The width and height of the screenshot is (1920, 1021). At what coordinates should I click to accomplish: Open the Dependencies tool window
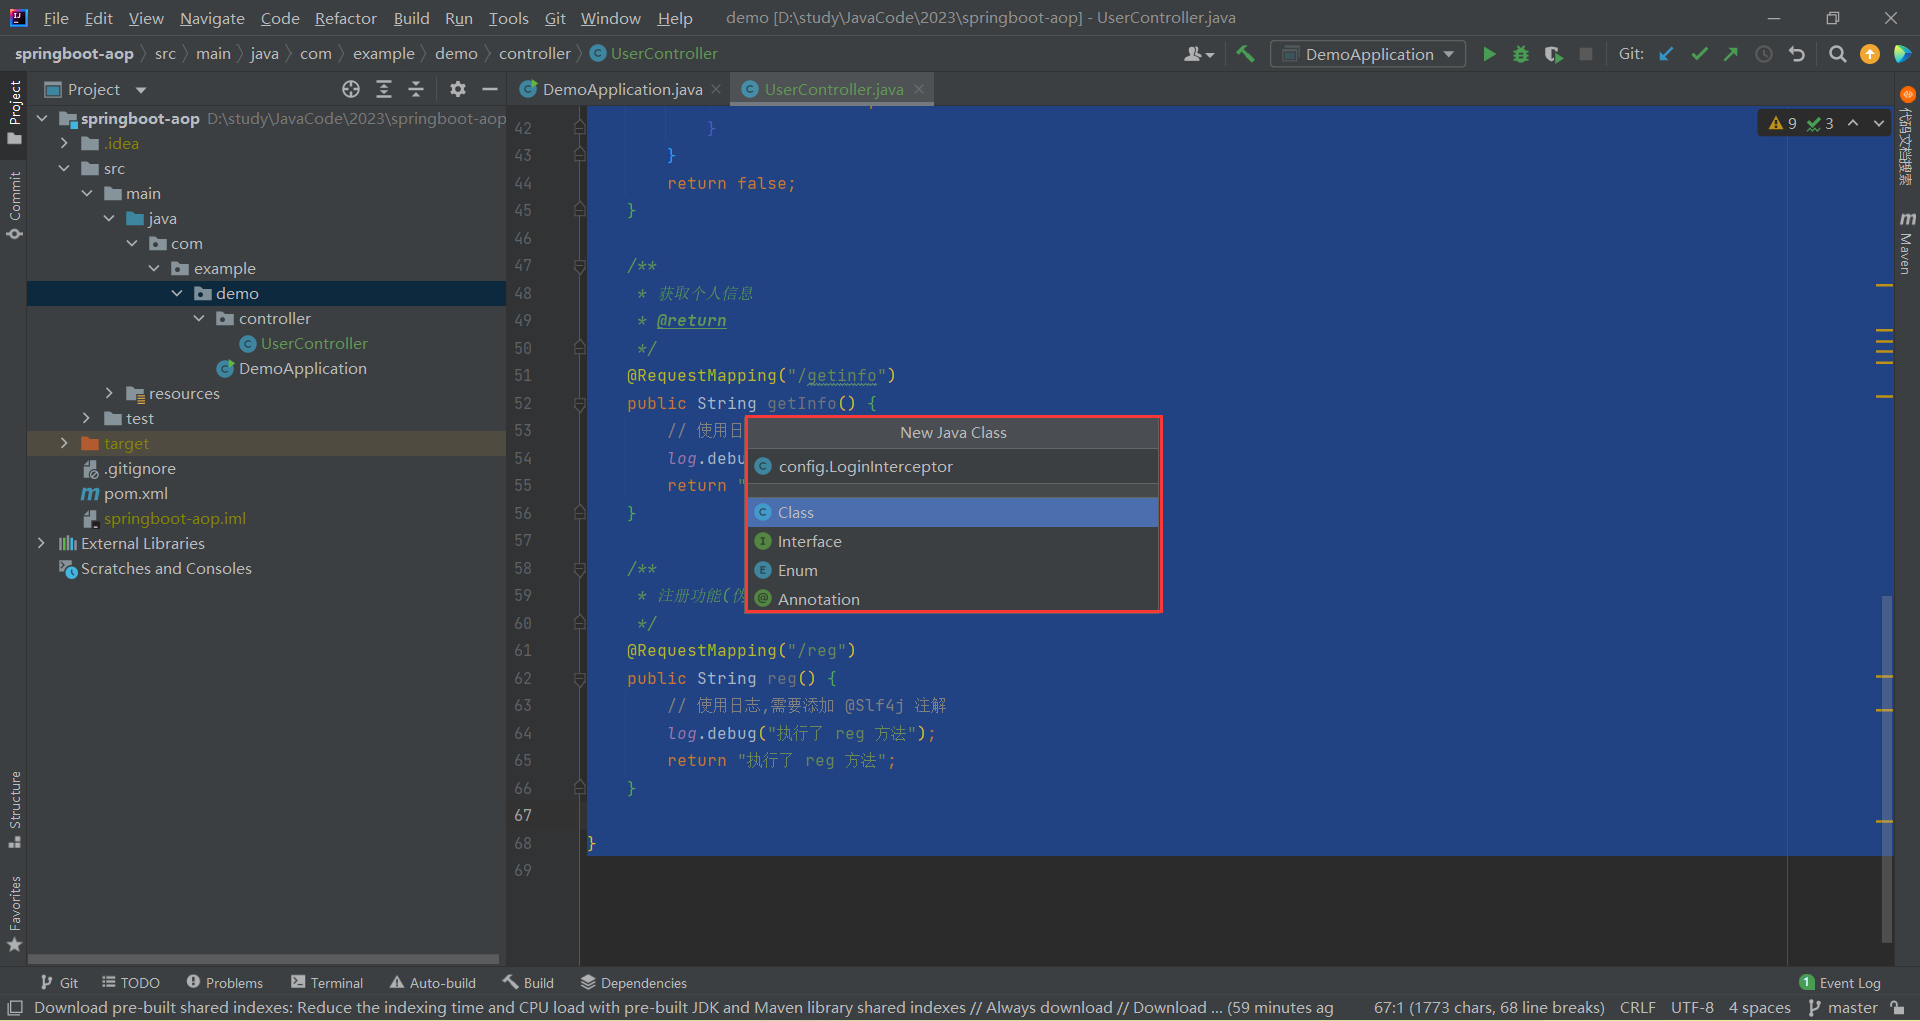633,983
